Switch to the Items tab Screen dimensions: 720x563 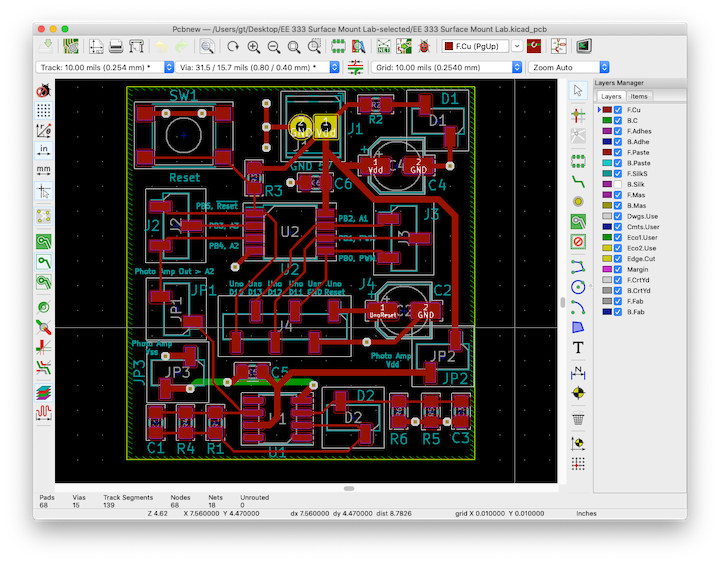click(638, 96)
